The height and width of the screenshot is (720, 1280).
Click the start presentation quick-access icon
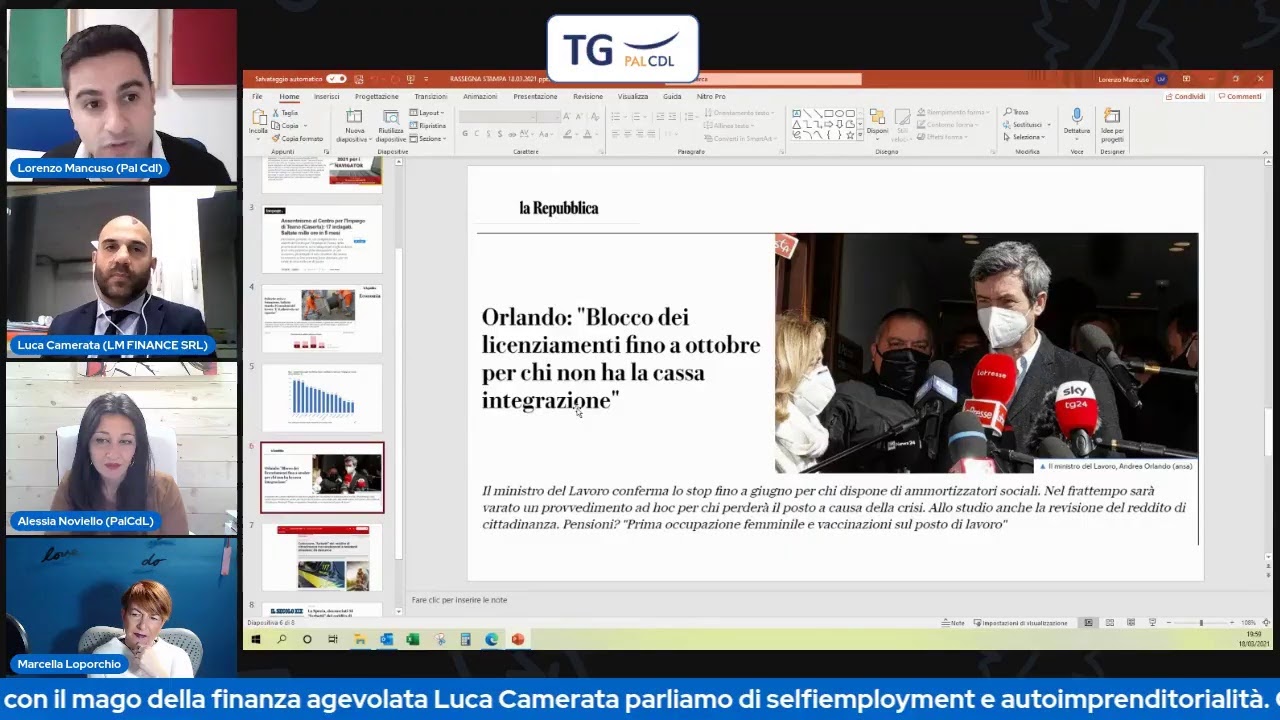point(410,79)
